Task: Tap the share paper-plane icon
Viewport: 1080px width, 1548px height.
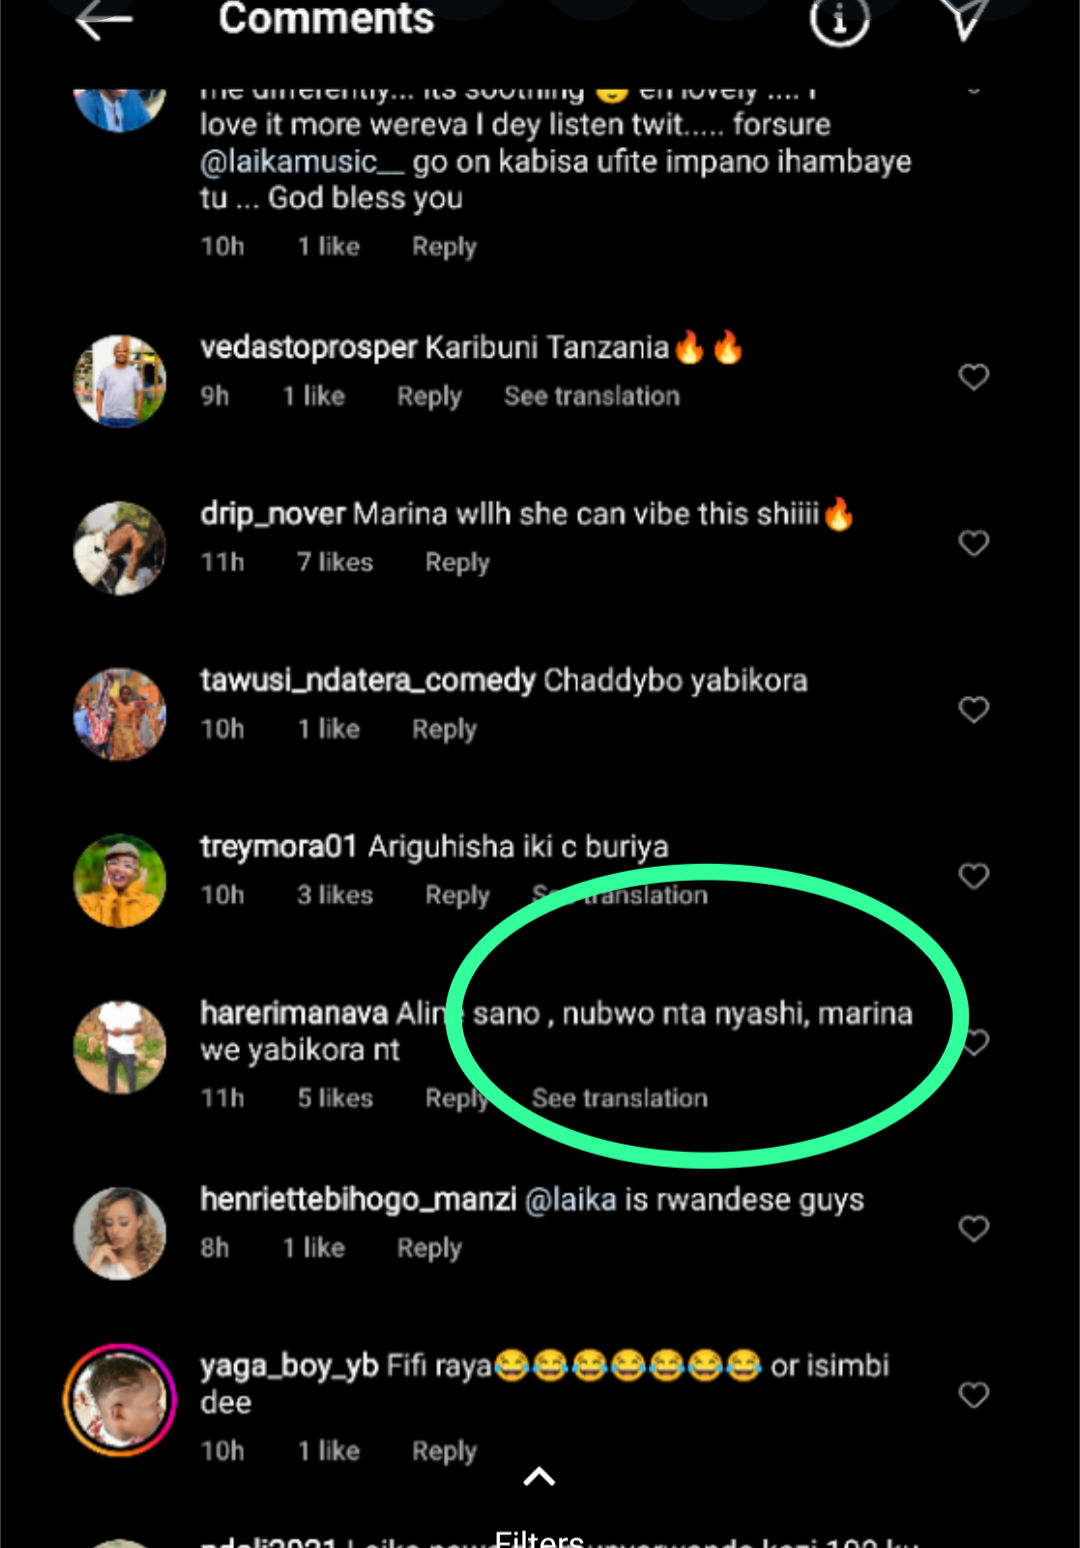Action: (x=965, y=20)
